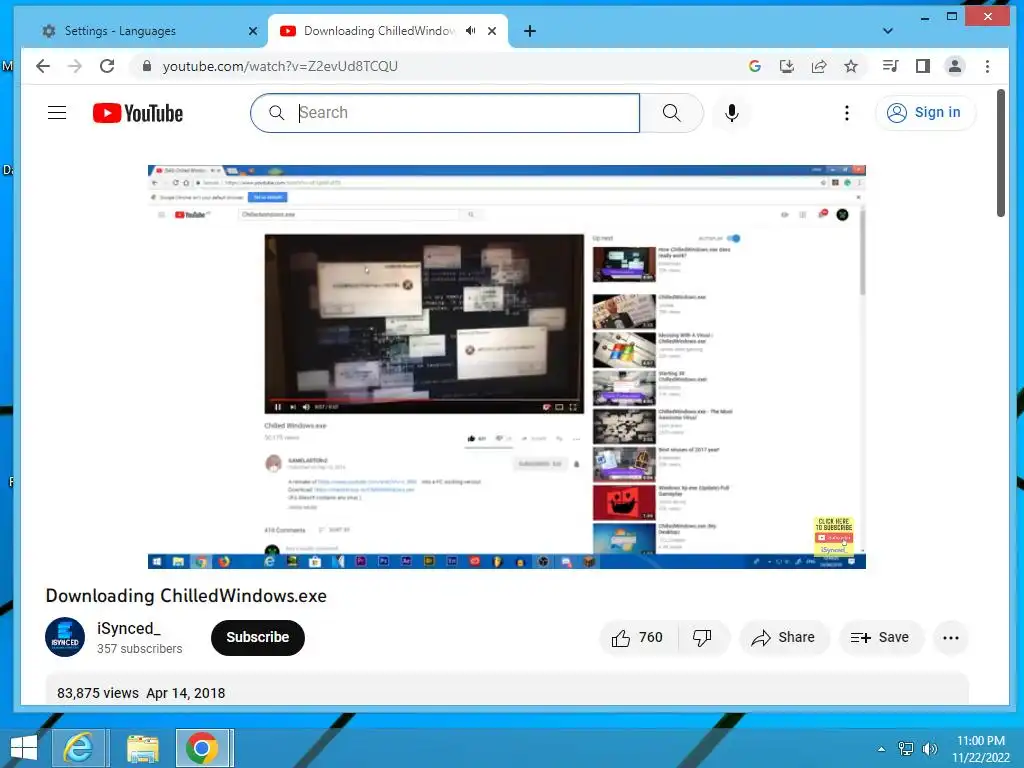Like the video with thumbs up
The image size is (1024, 768).
point(637,637)
